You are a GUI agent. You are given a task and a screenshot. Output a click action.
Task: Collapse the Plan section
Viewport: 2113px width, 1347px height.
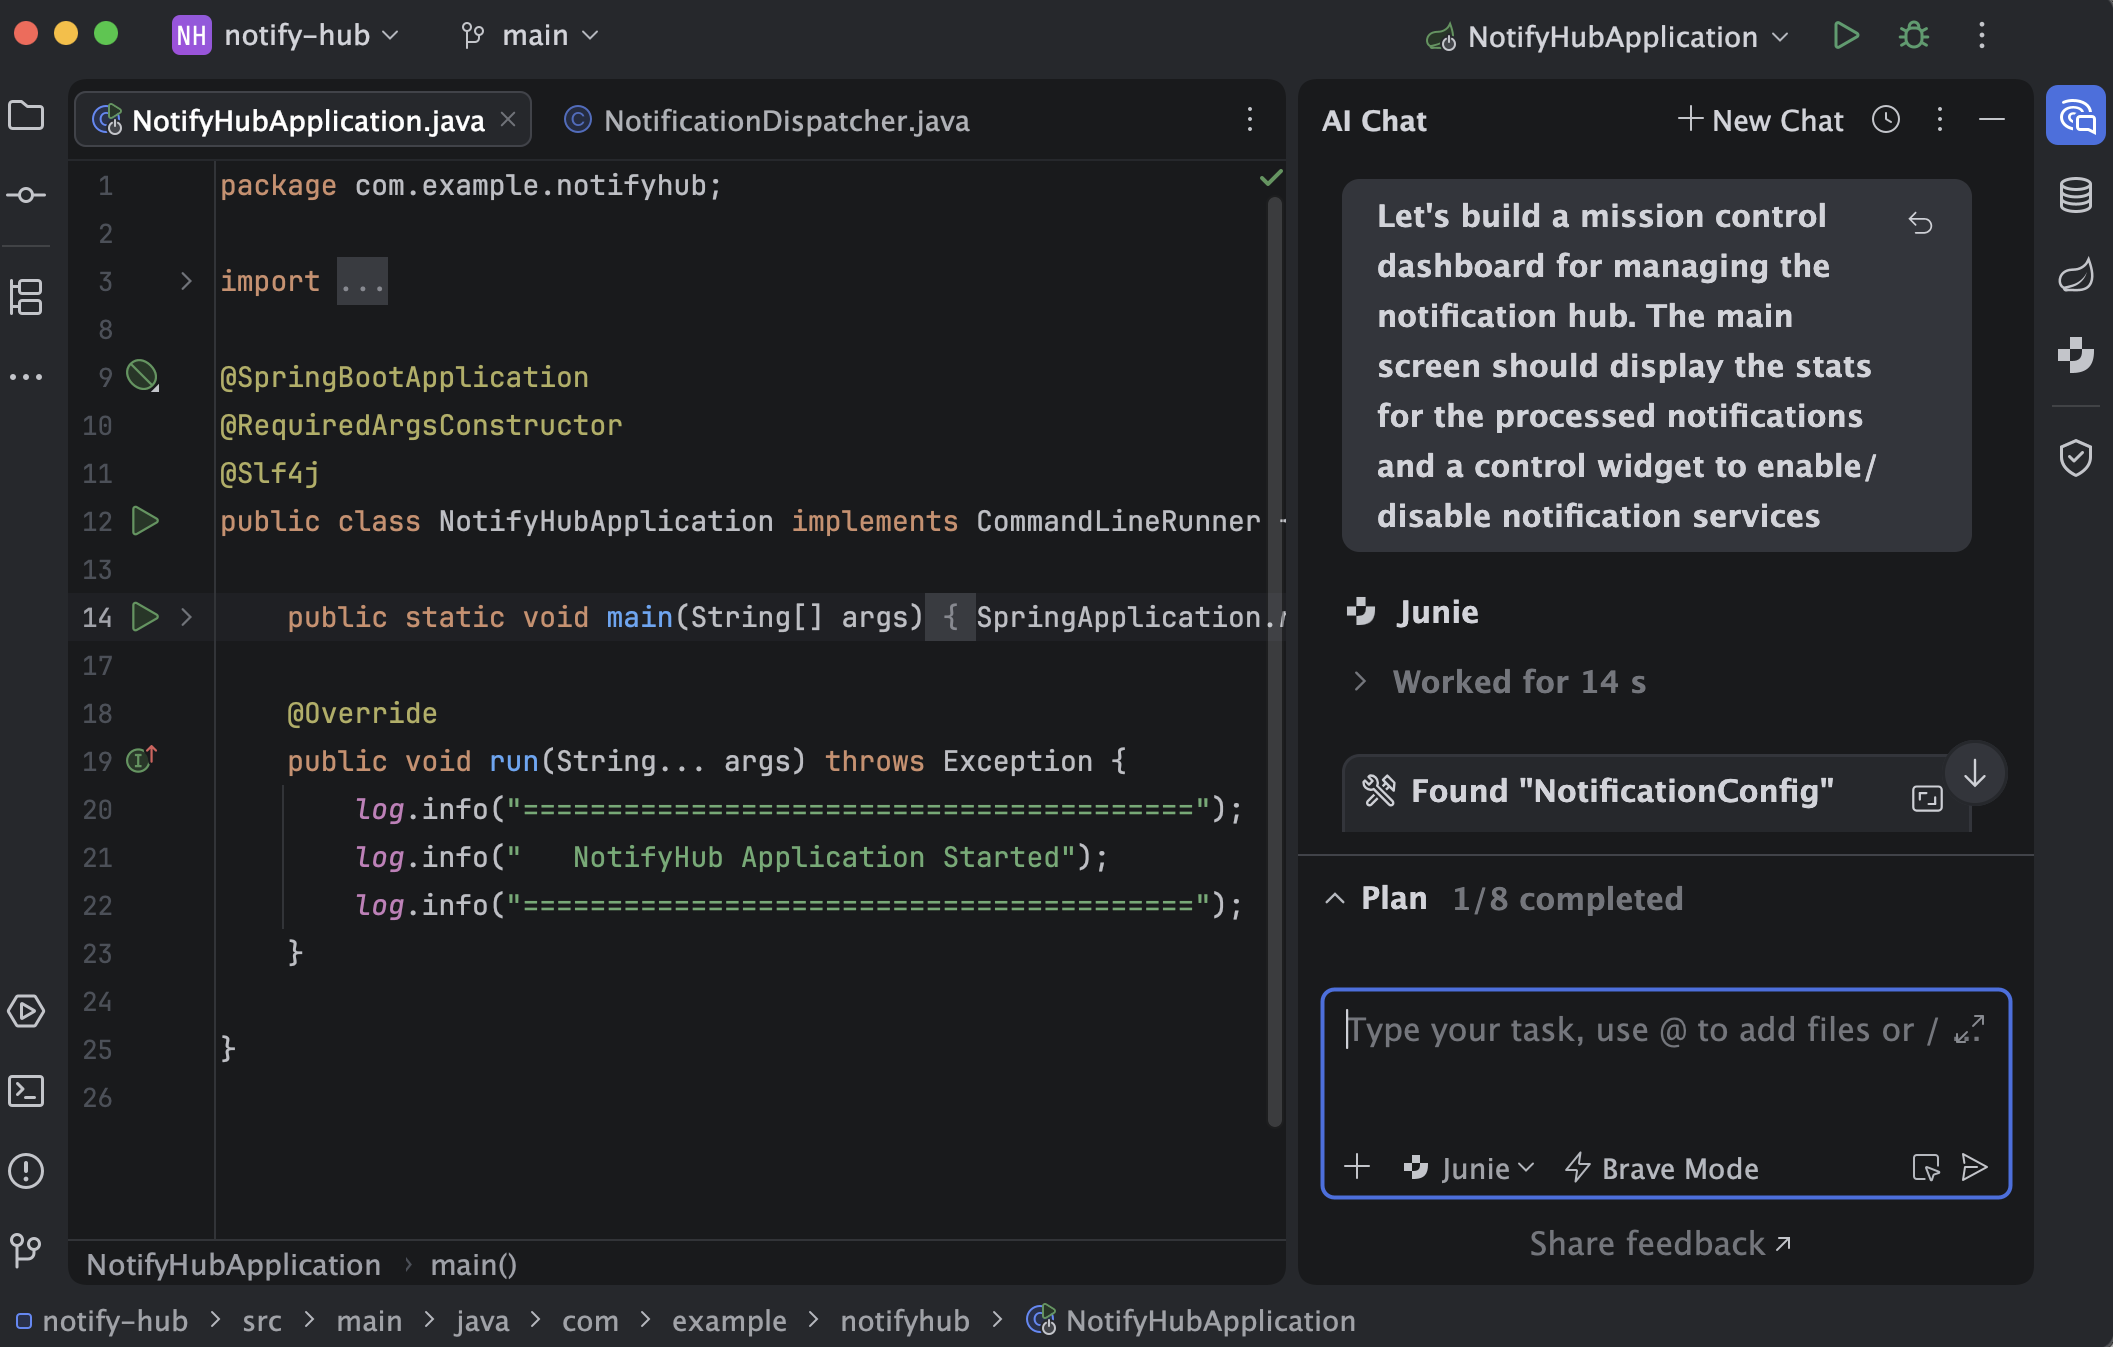(x=1335, y=899)
